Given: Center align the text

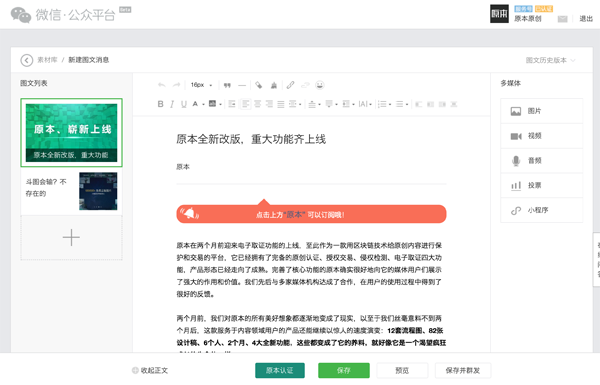Looking at the screenshot, I should click(x=258, y=104).
